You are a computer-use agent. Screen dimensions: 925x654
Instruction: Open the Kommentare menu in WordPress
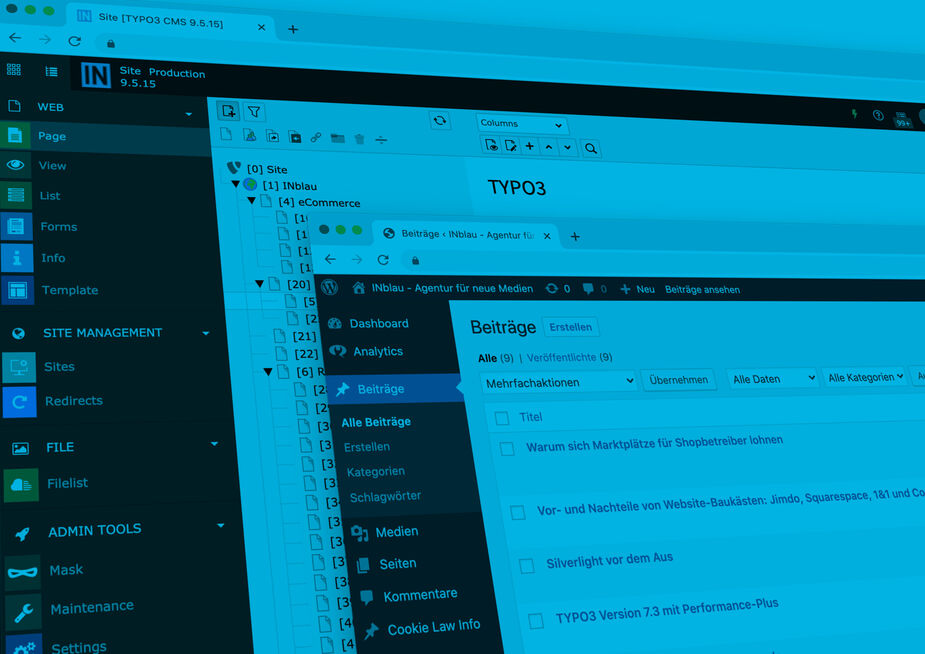[420, 596]
